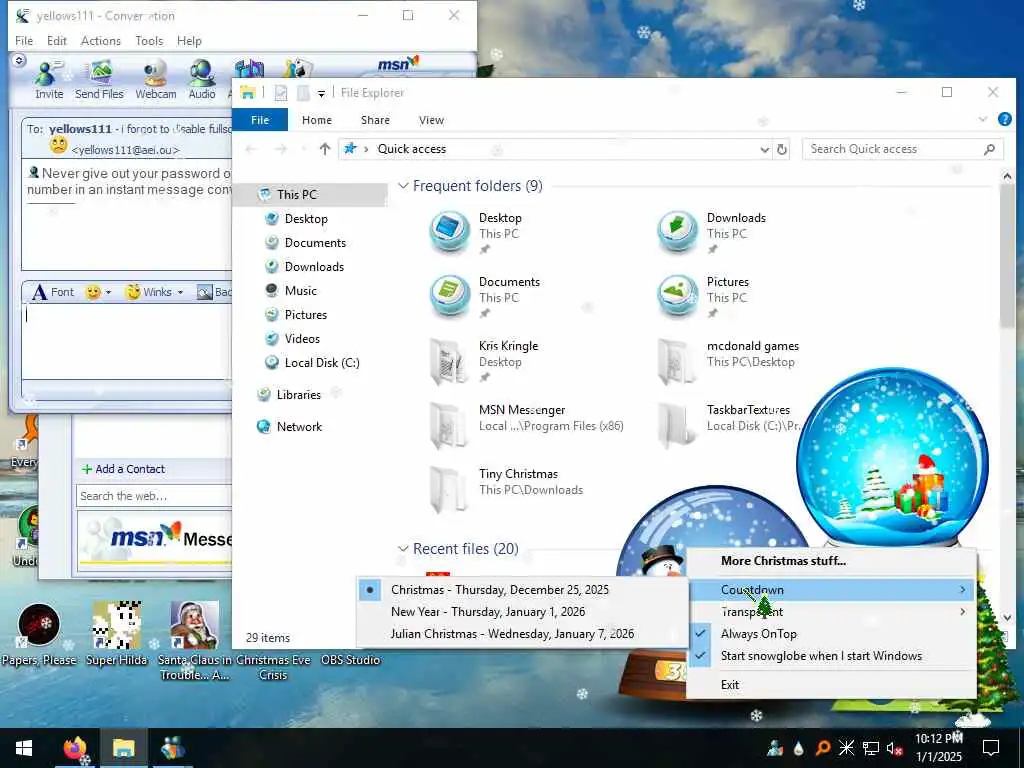
Task: Click the MSN message typing area
Action: click(127, 340)
